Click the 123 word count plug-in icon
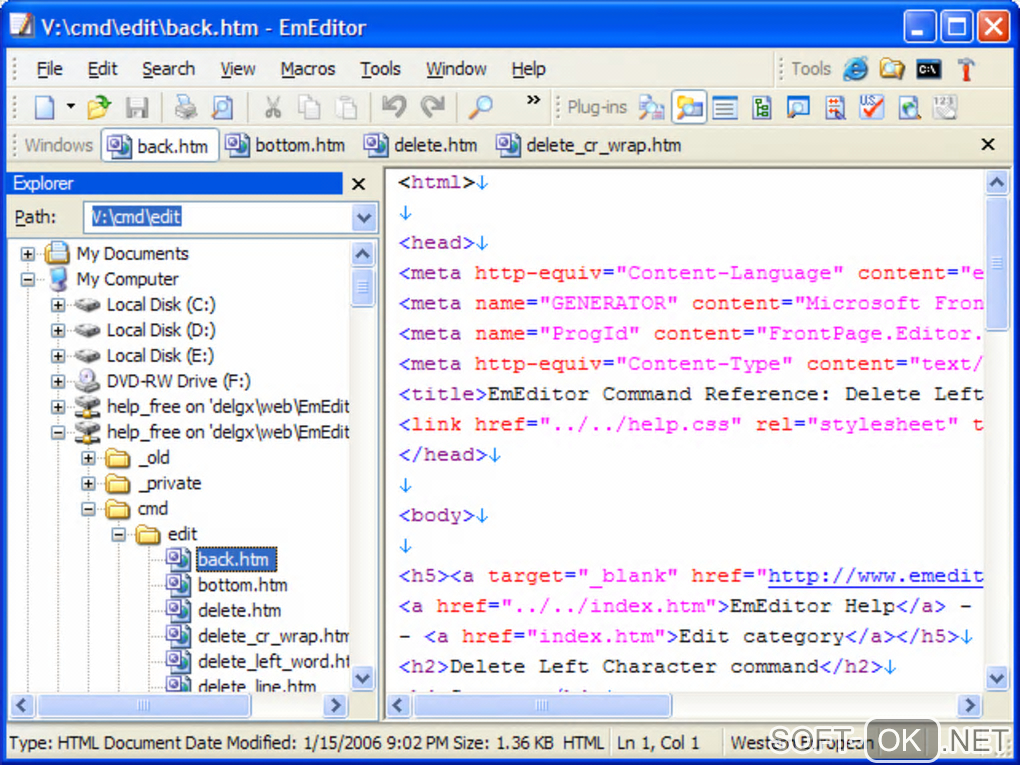The width and height of the screenshot is (1020, 765). (x=945, y=107)
